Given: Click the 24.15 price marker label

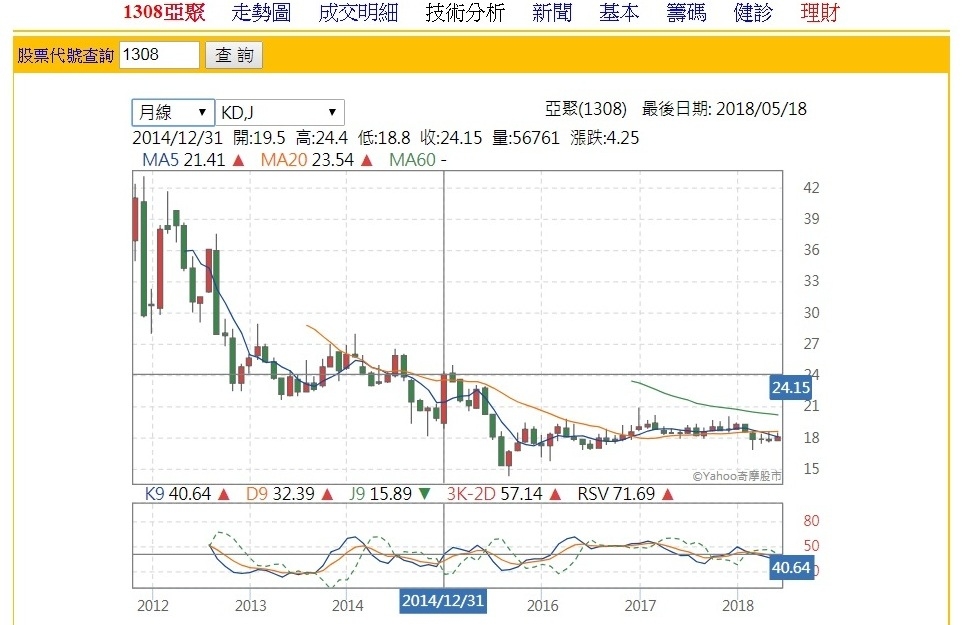Looking at the screenshot, I should [791, 388].
